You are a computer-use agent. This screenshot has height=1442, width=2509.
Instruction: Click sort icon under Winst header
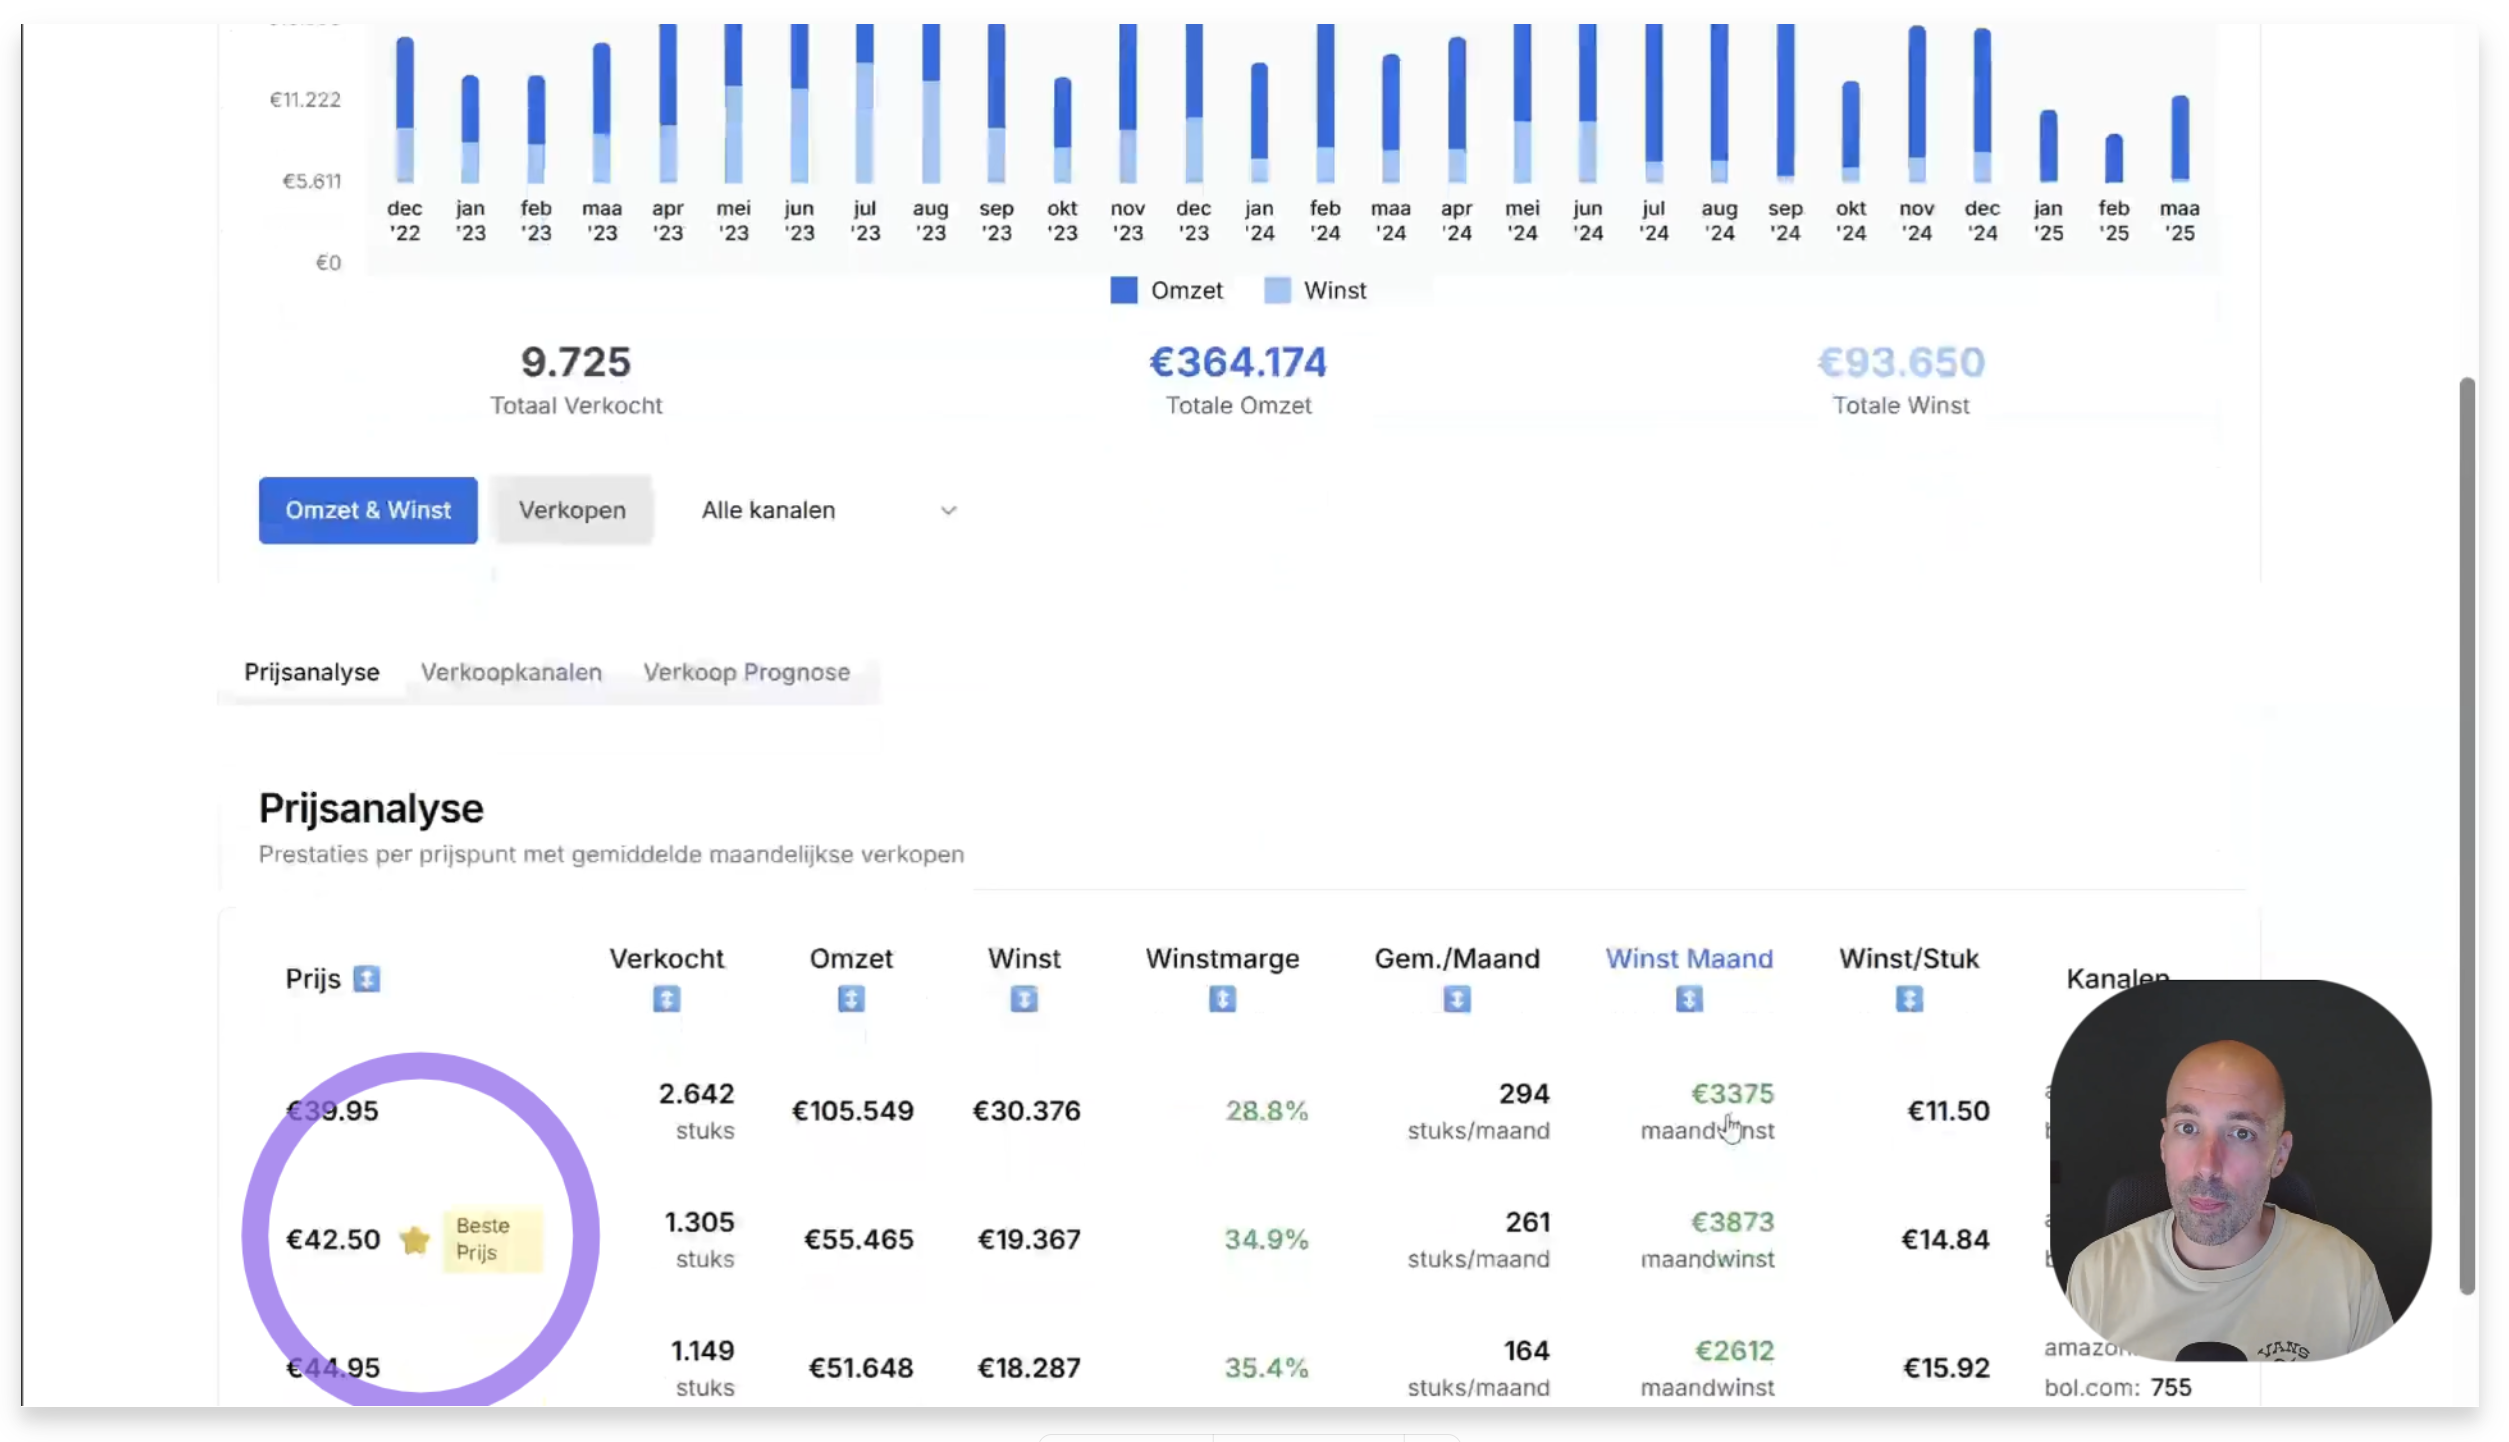(x=1023, y=998)
